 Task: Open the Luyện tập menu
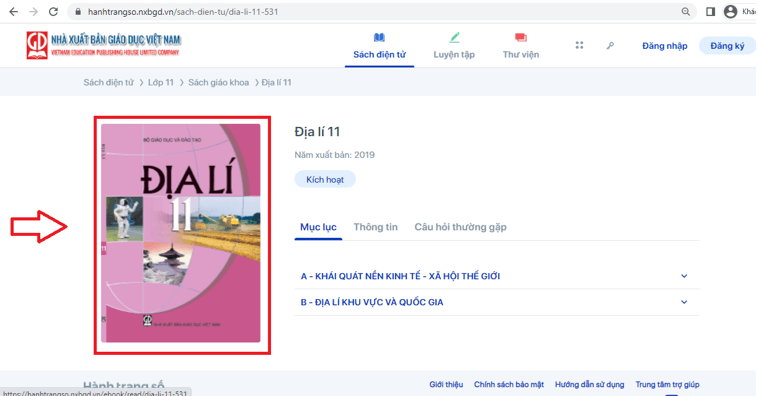click(x=454, y=55)
